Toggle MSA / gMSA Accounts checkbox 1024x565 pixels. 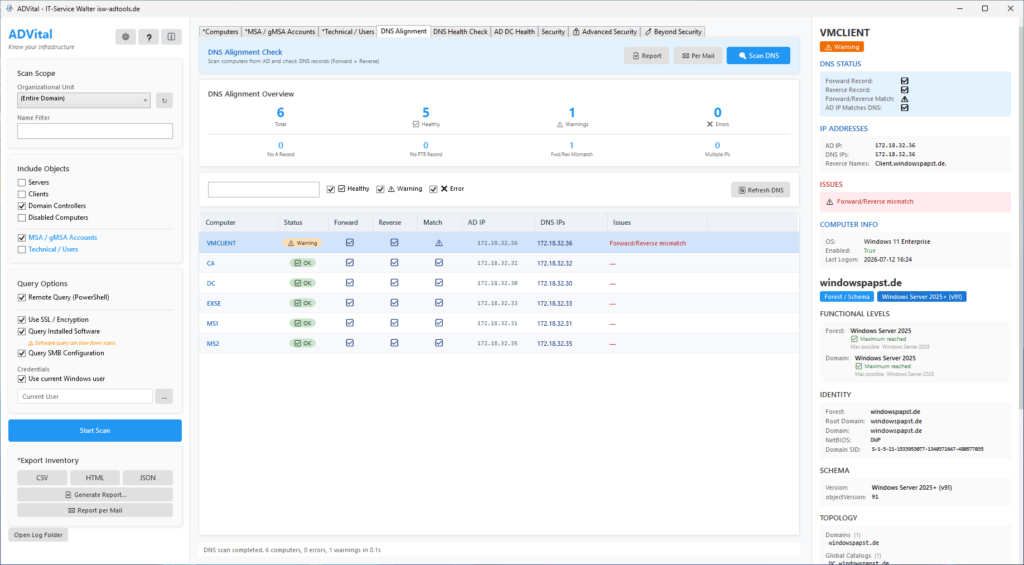pyautogui.click(x=22, y=238)
